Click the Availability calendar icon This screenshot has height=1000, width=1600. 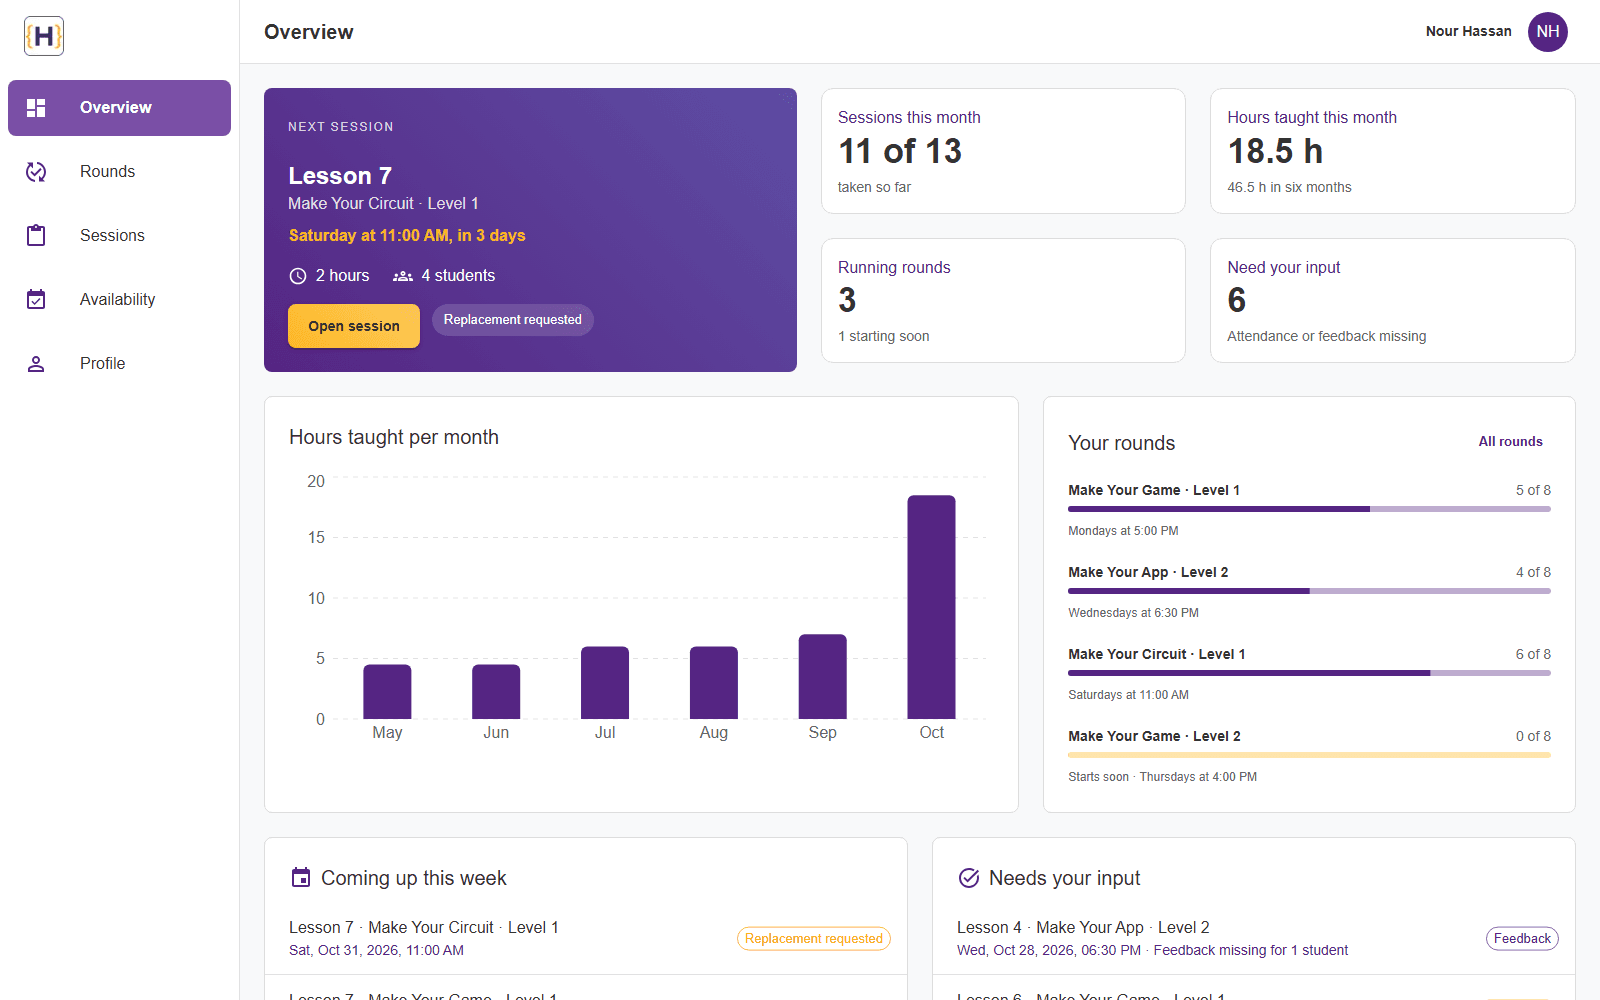coord(36,300)
